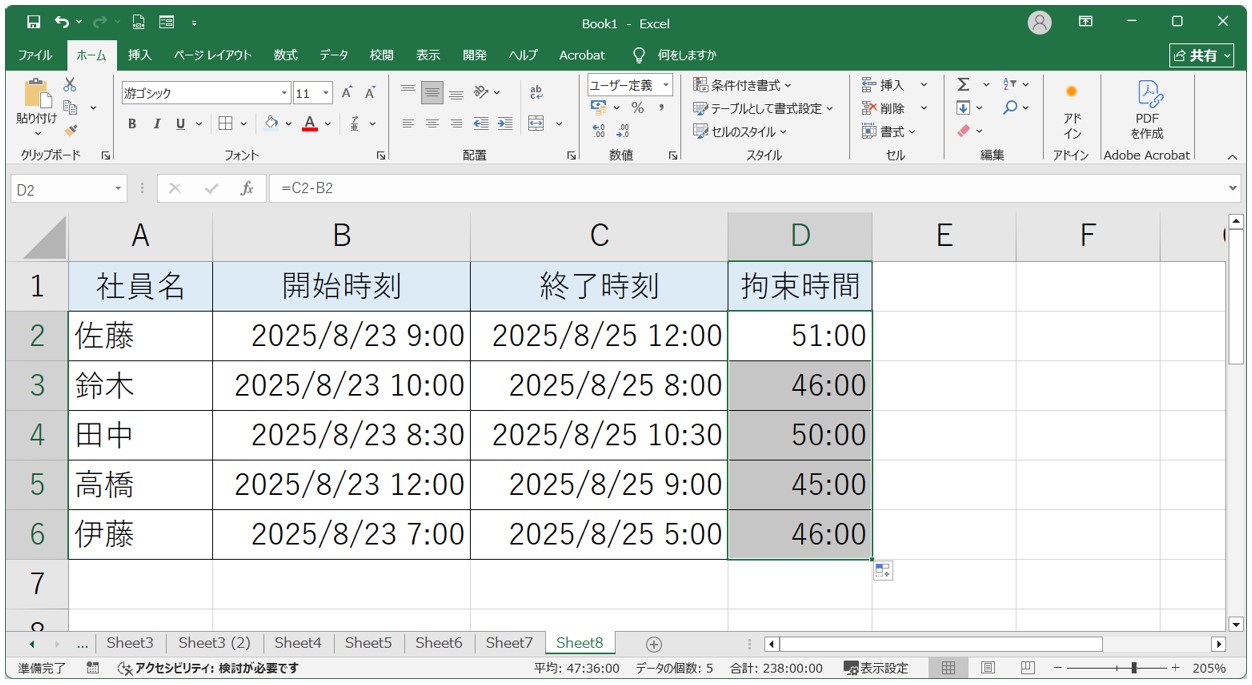Increase decimal places

pos(599,131)
